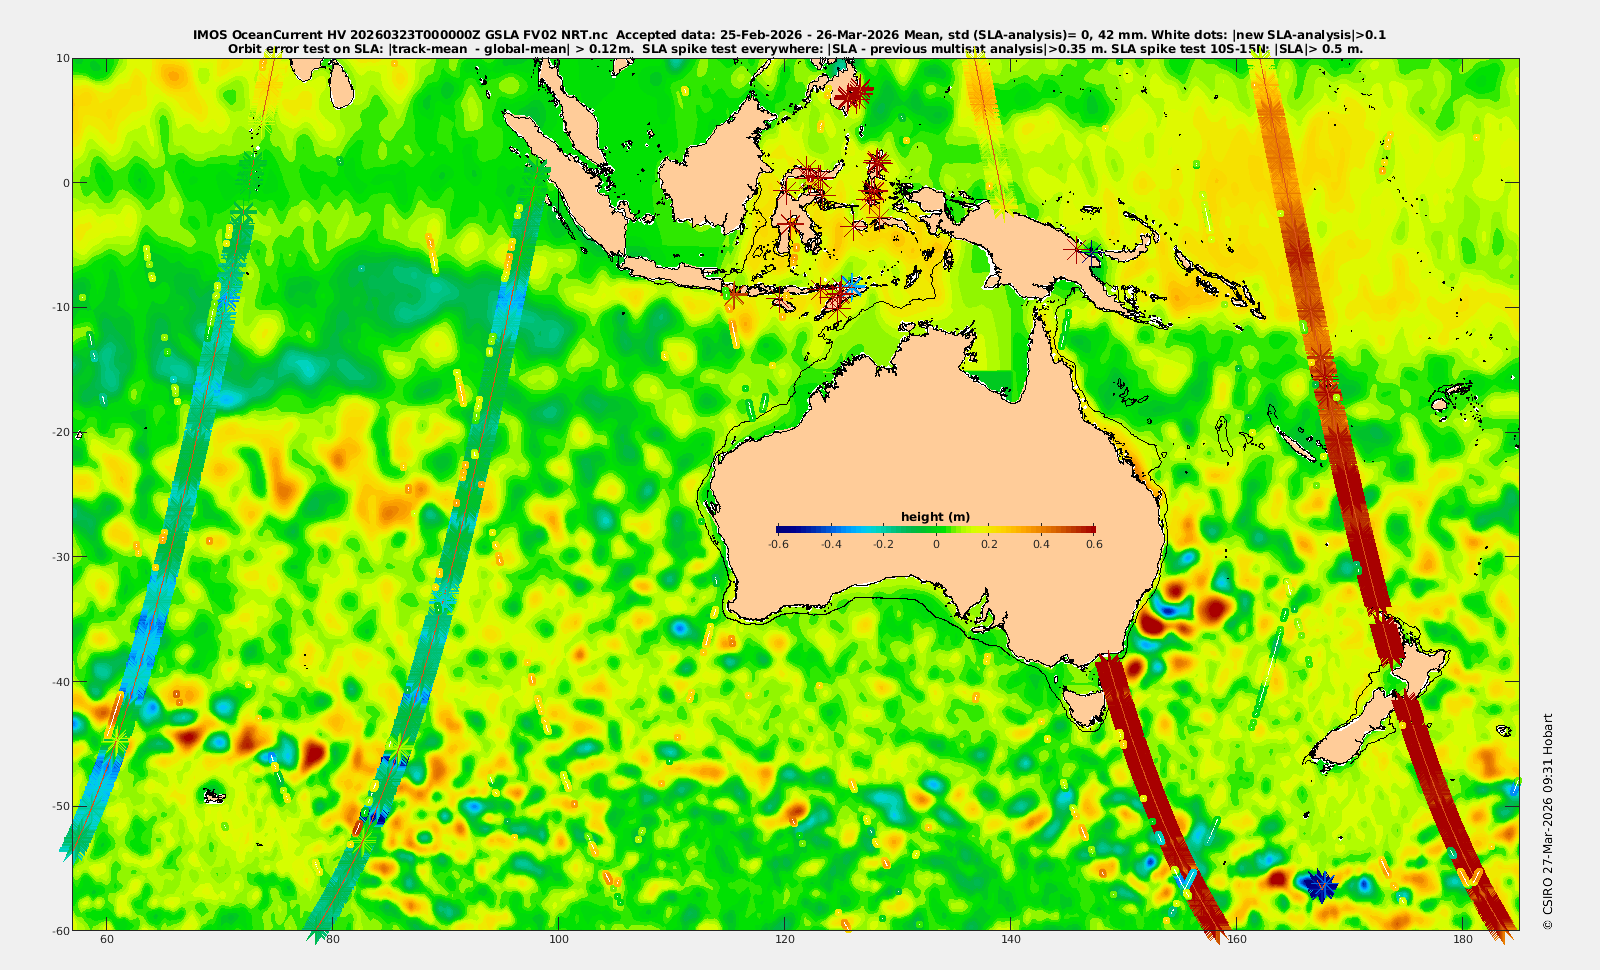Click the dark red star markers at the Philippines
Screen dimensions: 1600x970
tap(854, 94)
